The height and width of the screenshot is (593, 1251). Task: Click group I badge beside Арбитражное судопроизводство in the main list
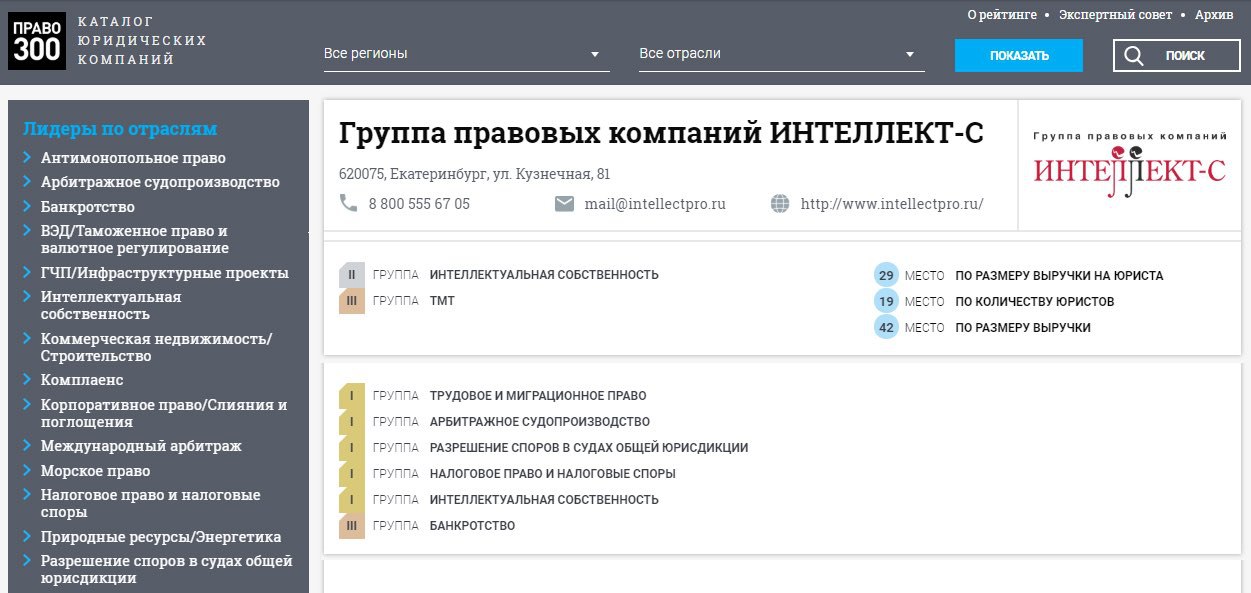tap(352, 422)
